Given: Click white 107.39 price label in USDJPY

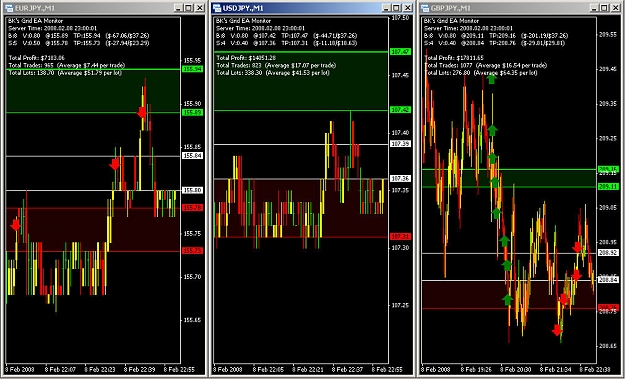Looking at the screenshot, I should tap(400, 144).
